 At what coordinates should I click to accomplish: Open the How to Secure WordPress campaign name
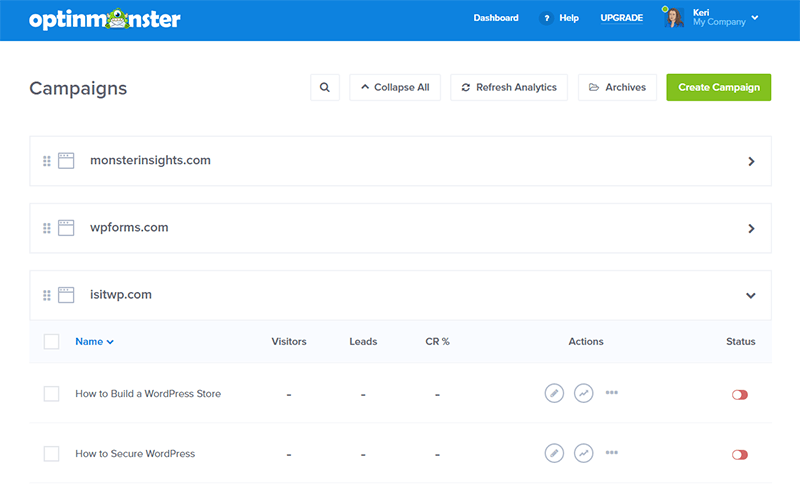135,453
